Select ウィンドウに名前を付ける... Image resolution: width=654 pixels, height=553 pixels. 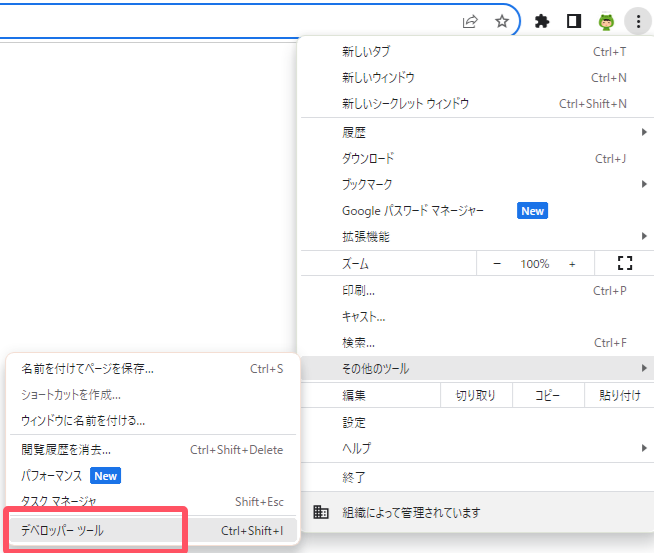[x=153, y=420]
